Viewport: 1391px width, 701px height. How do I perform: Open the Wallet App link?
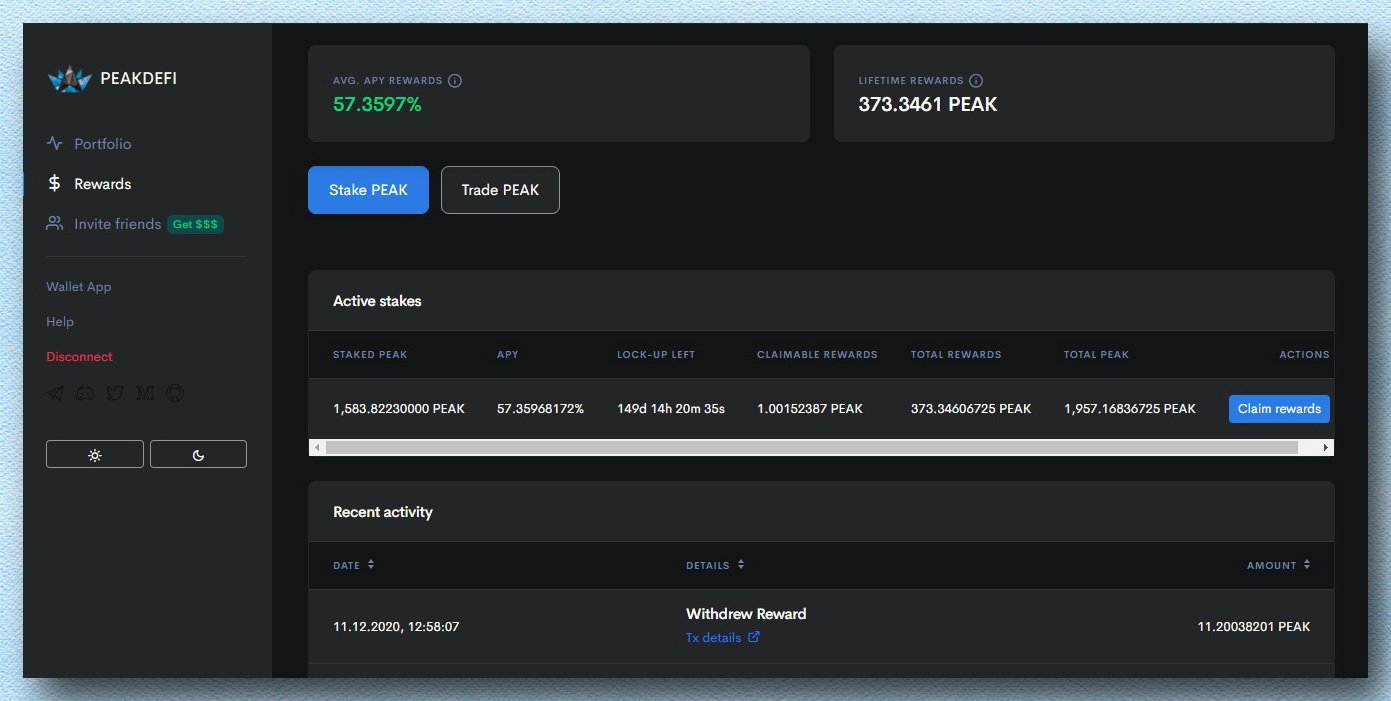coord(79,287)
